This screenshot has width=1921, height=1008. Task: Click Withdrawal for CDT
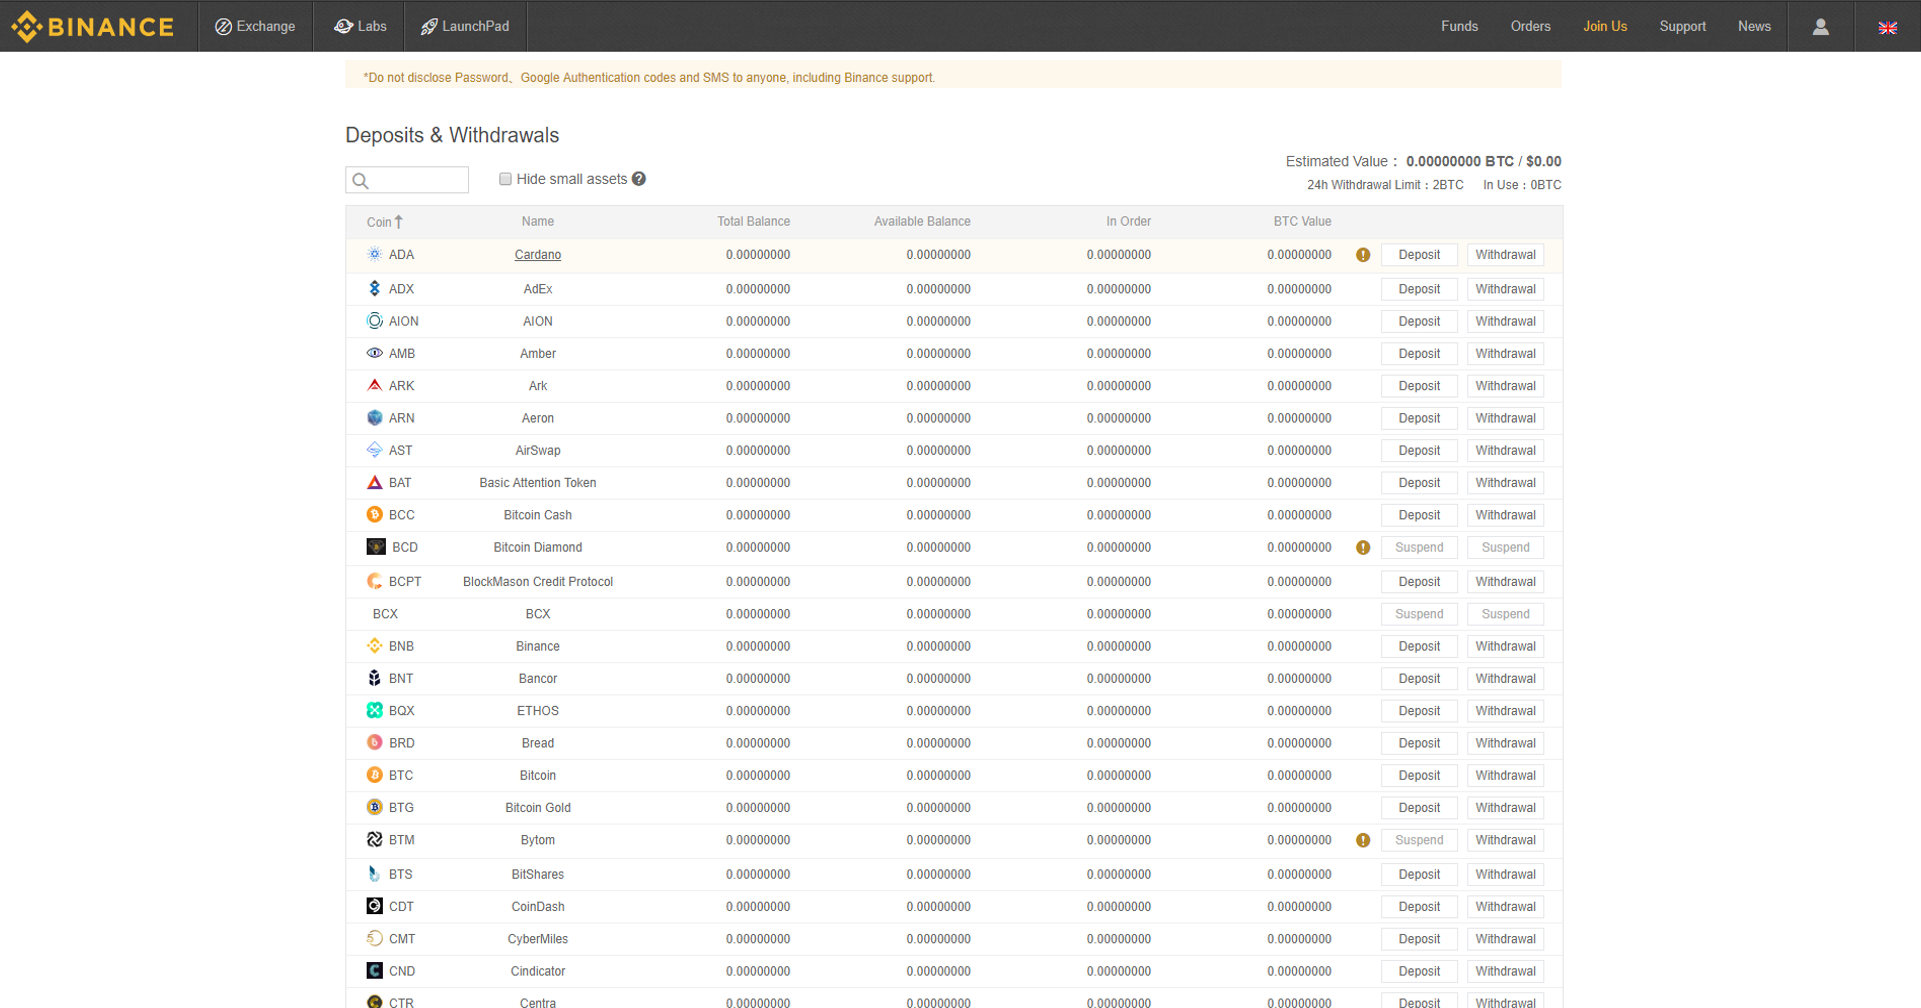click(x=1505, y=906)
